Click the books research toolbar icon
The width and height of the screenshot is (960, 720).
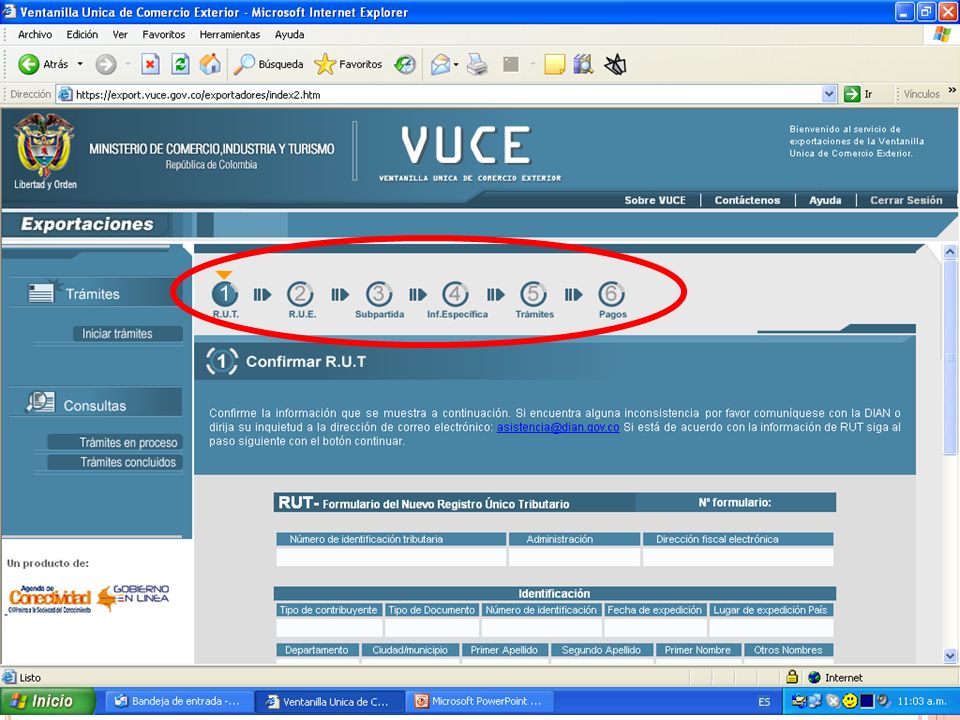coord(583,64)
